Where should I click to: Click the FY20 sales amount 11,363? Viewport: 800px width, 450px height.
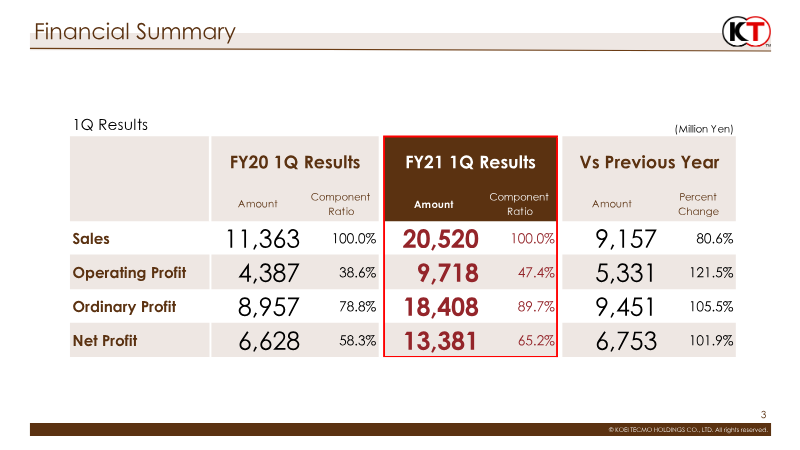(x=261, y=239)
